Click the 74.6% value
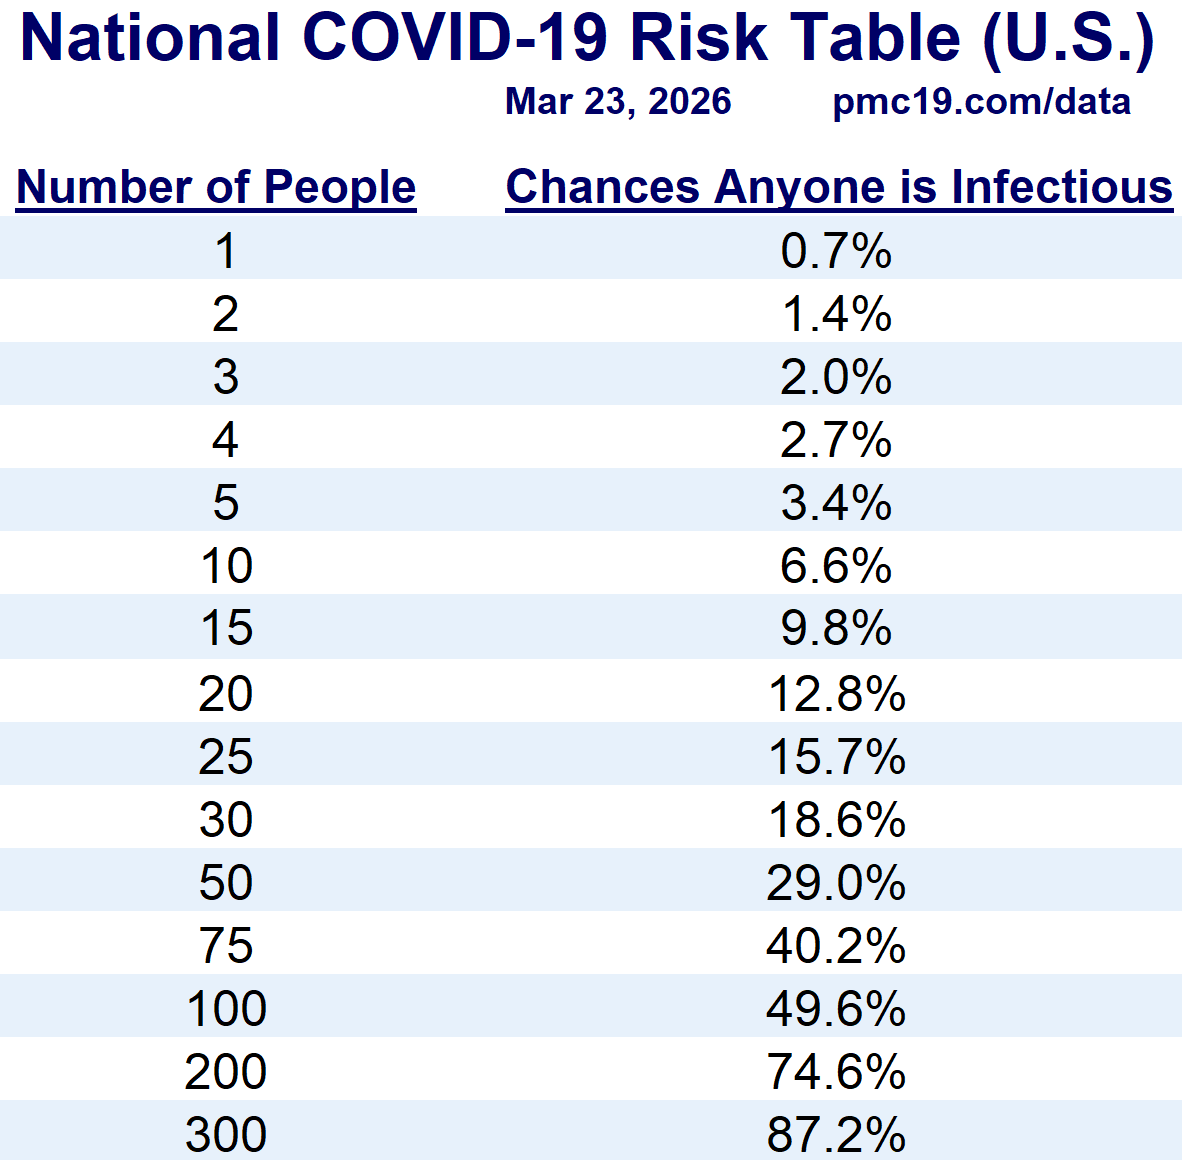This screenshot has width=1182, height=1160. (836, 1071)
